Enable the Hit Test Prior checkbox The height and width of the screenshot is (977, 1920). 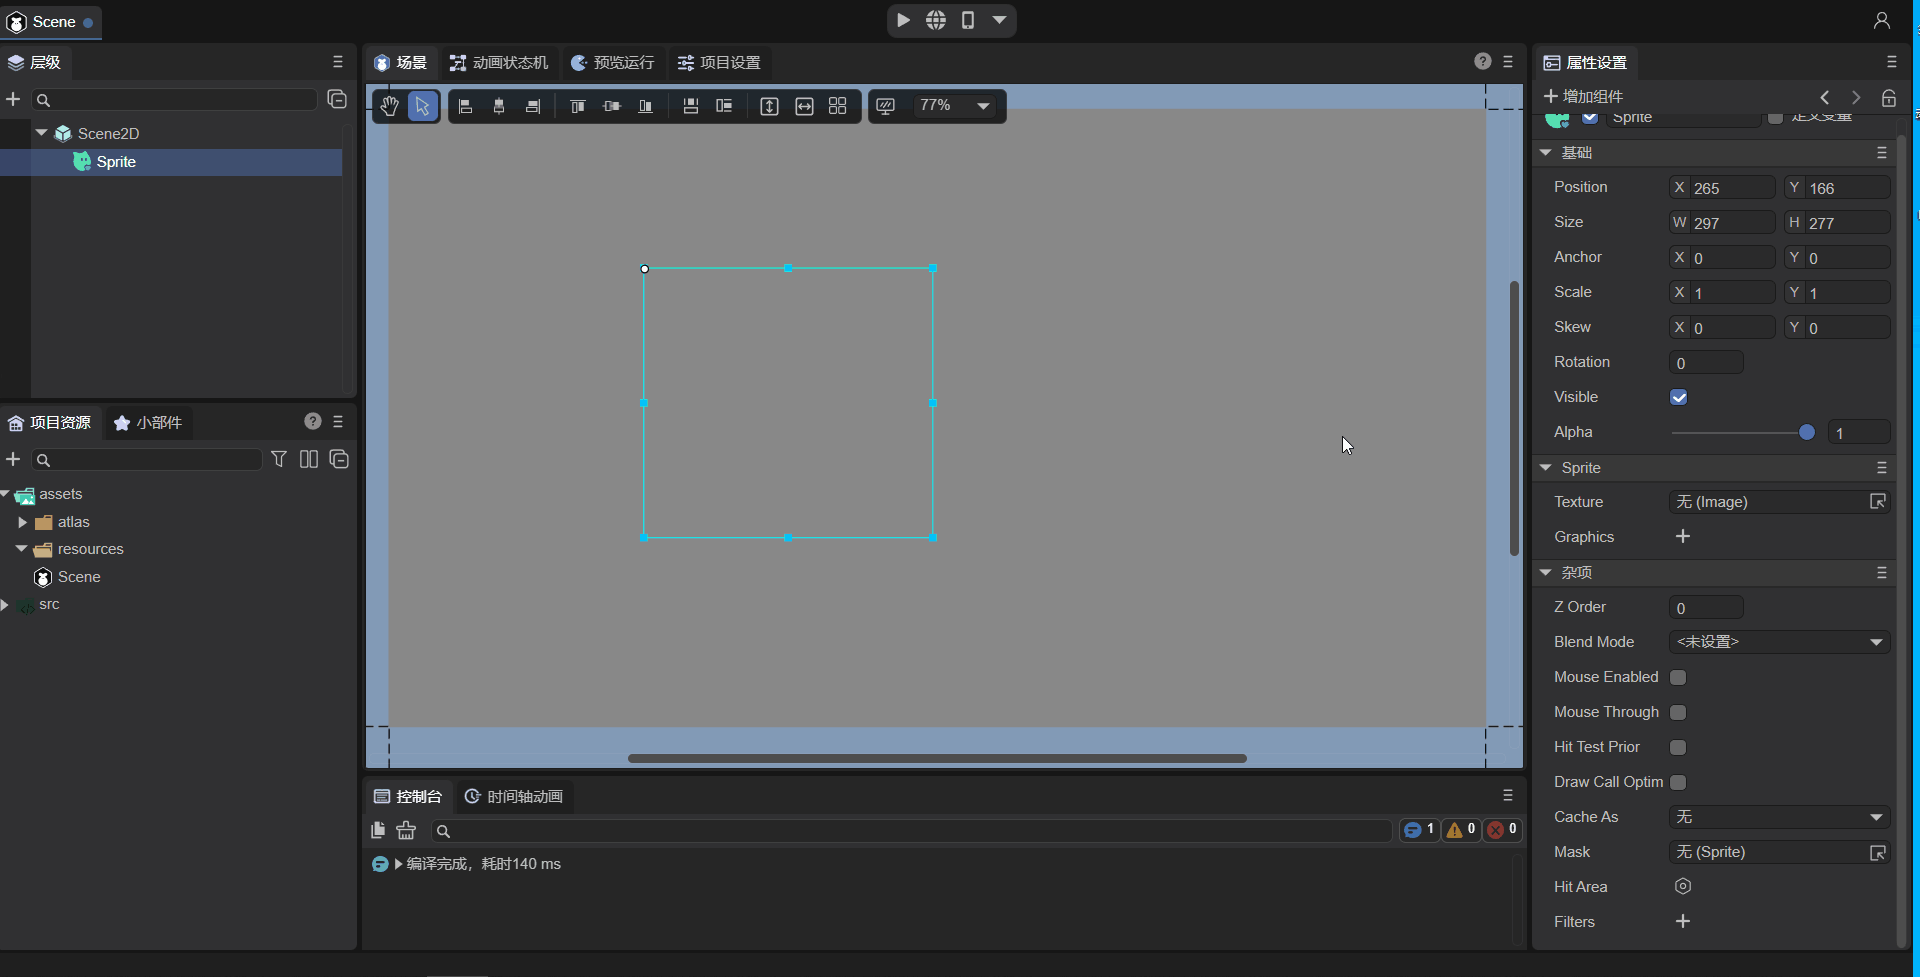(1679, 747)
